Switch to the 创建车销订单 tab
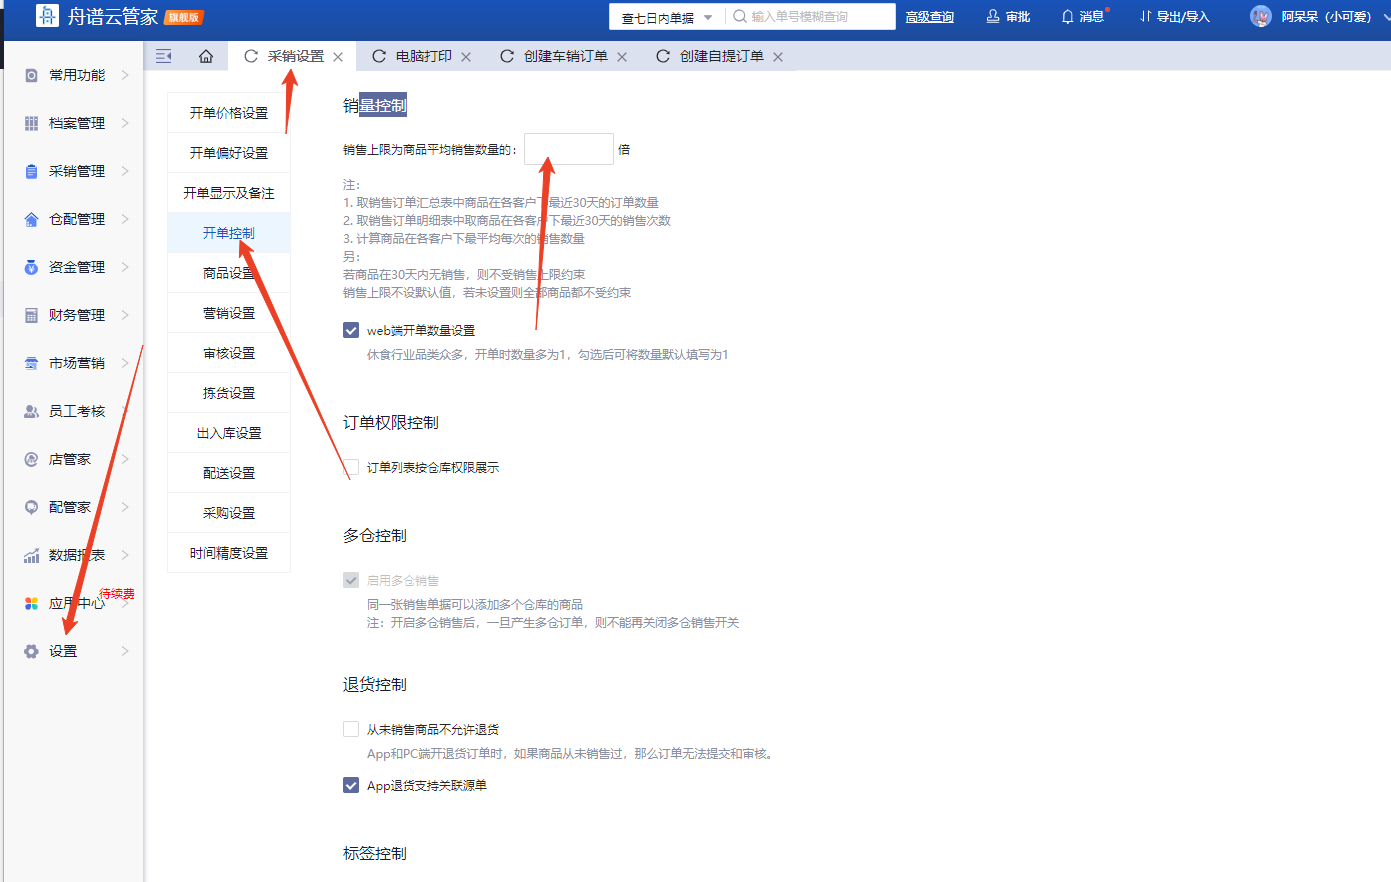1391x882 pixels. [565, 57]
